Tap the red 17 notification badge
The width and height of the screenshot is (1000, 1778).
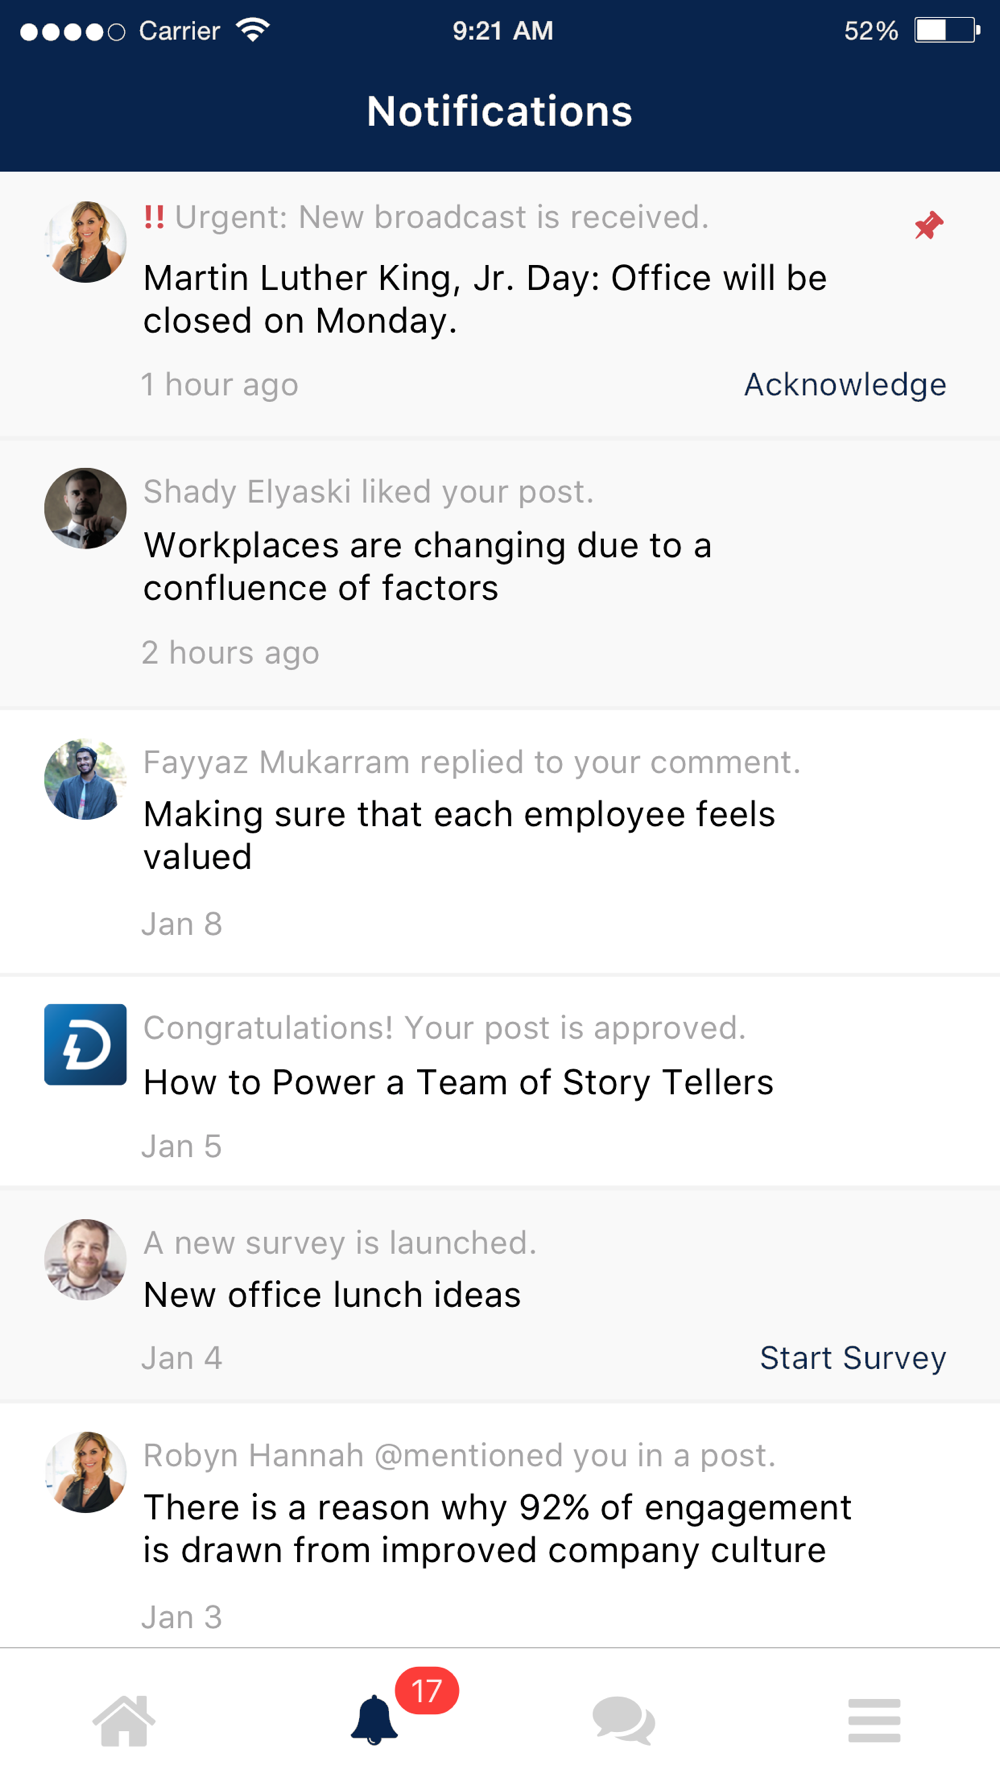427,1691
